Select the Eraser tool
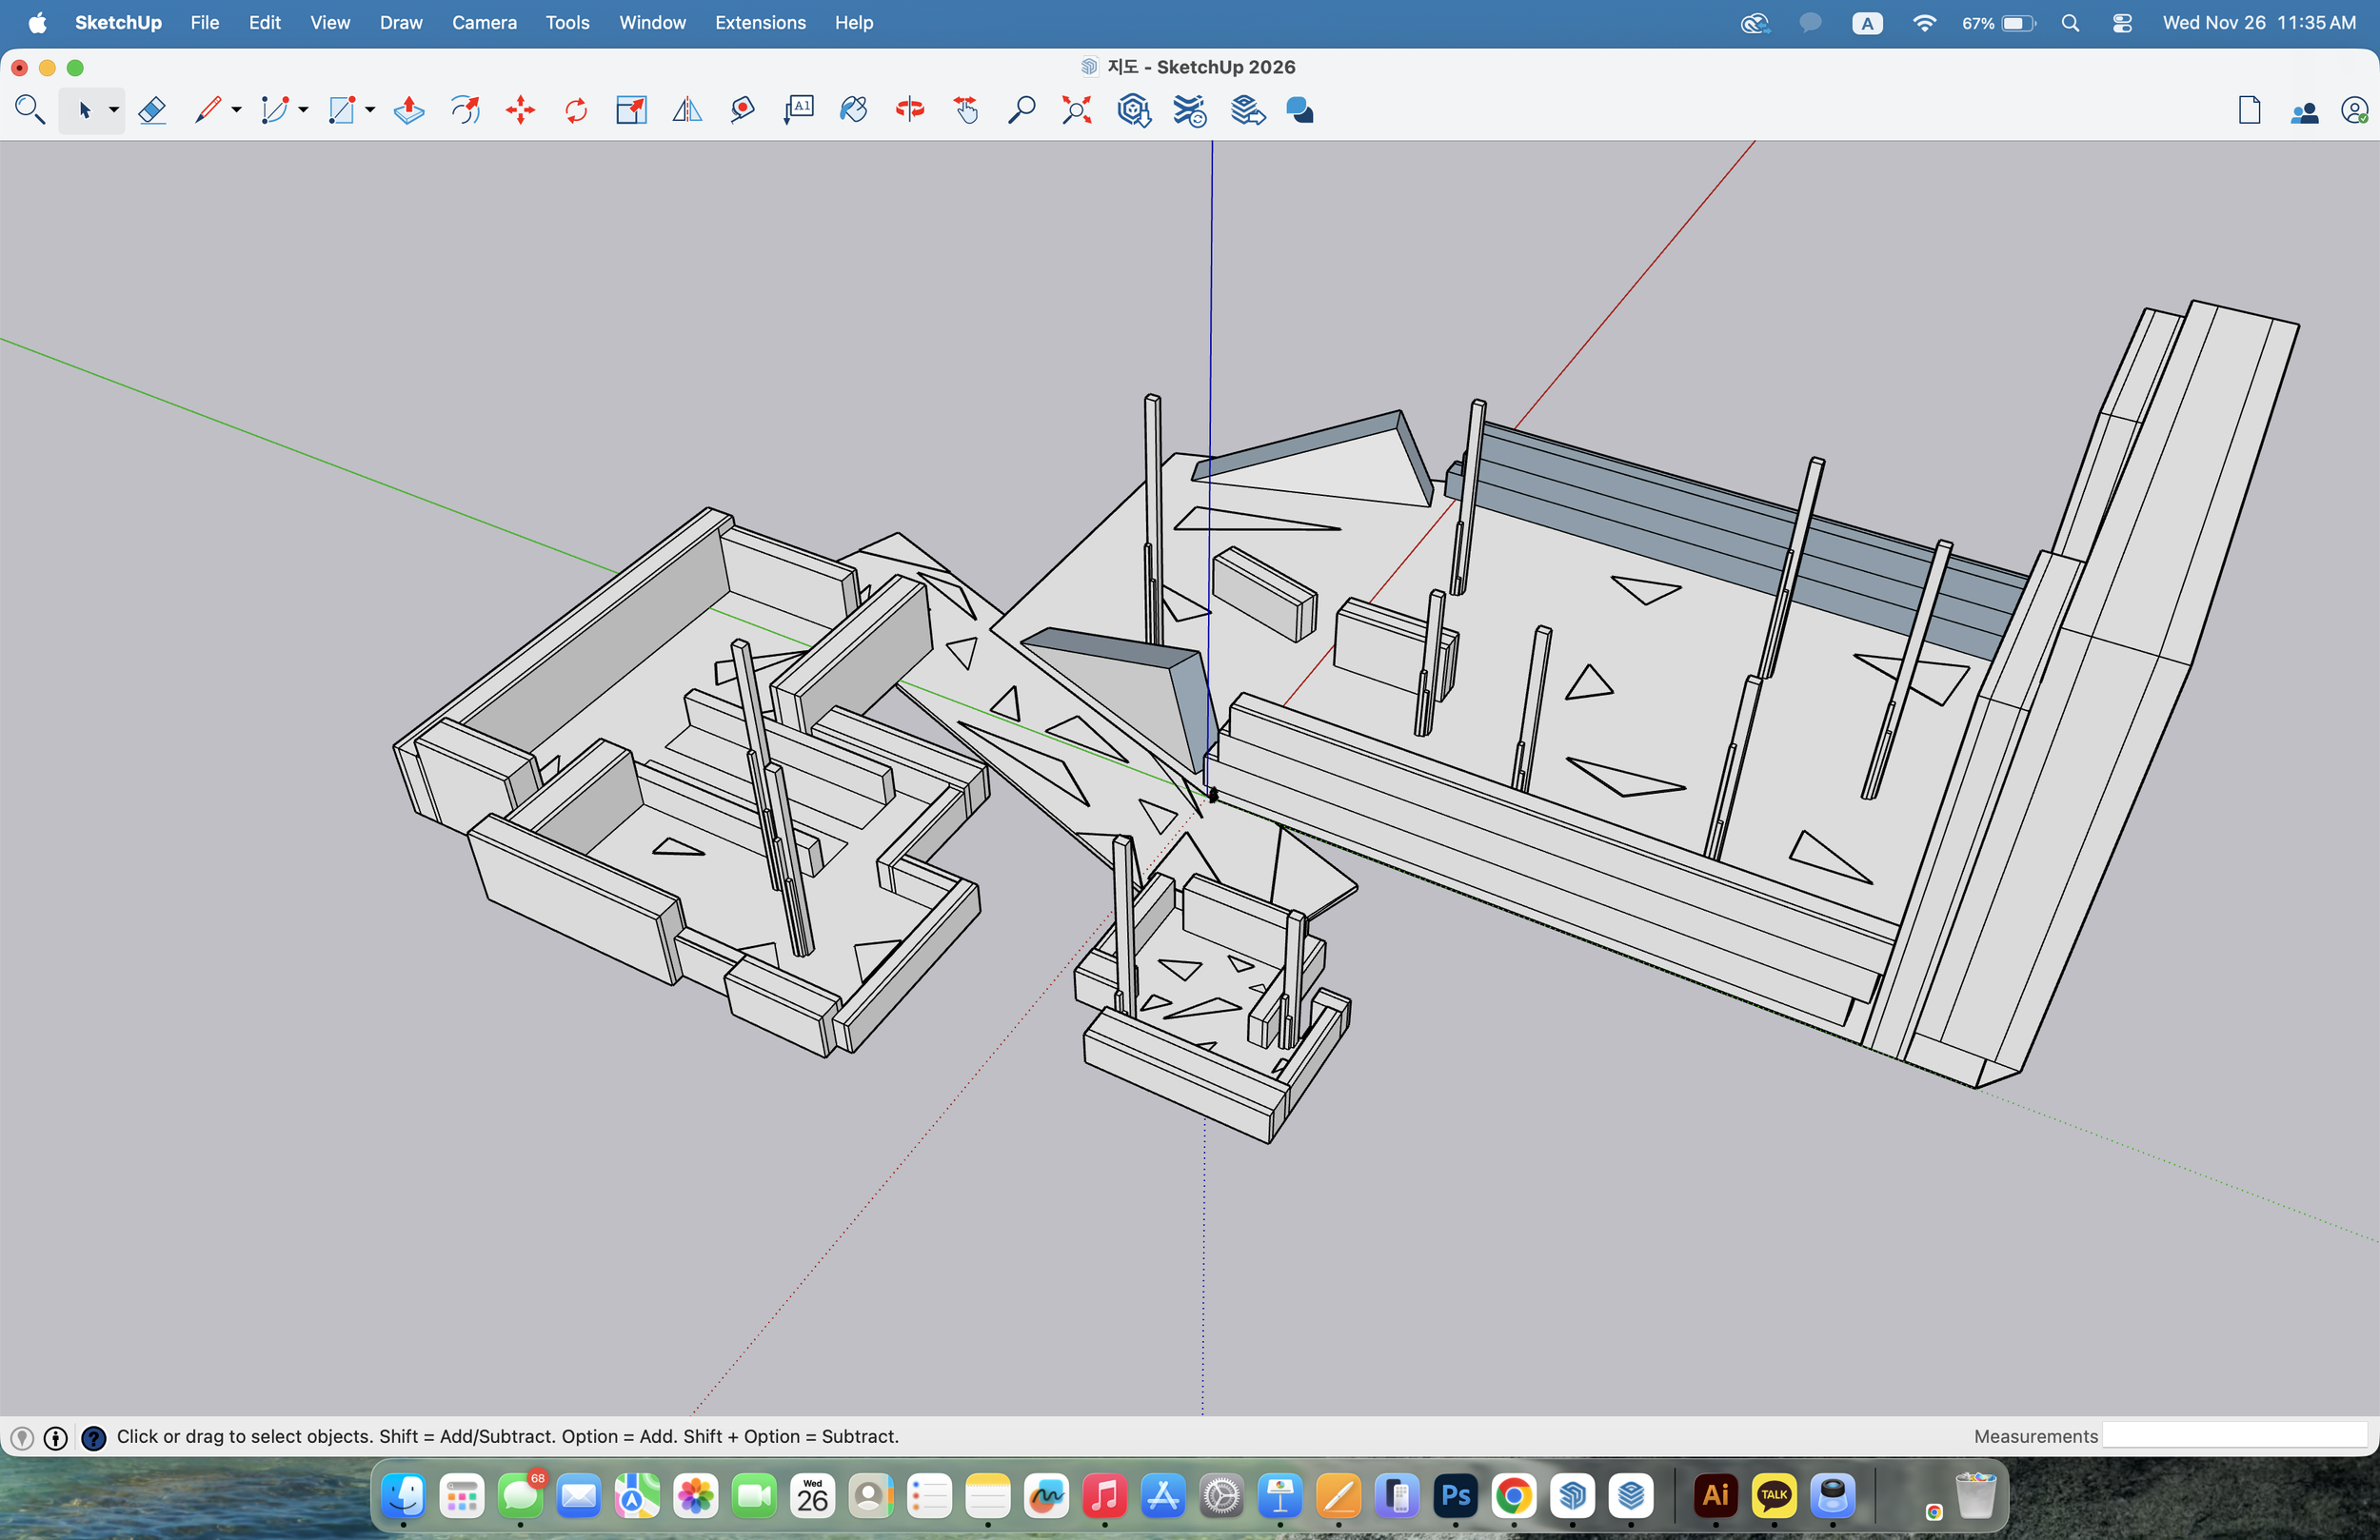 (x=152, y=110)
